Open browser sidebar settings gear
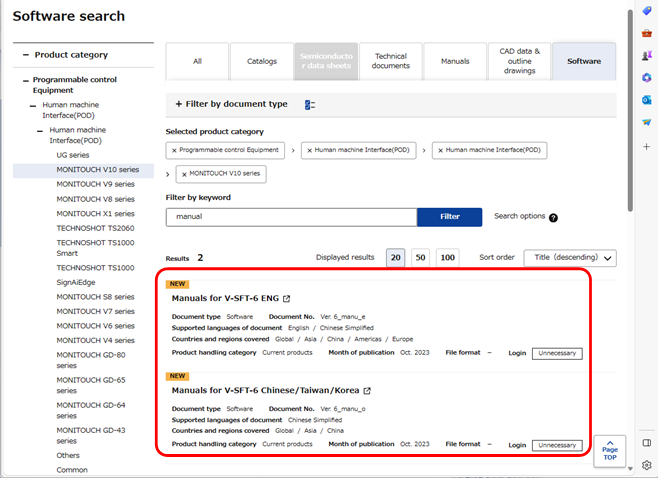This screenshot has width=658, height=478. coord(647,465)
